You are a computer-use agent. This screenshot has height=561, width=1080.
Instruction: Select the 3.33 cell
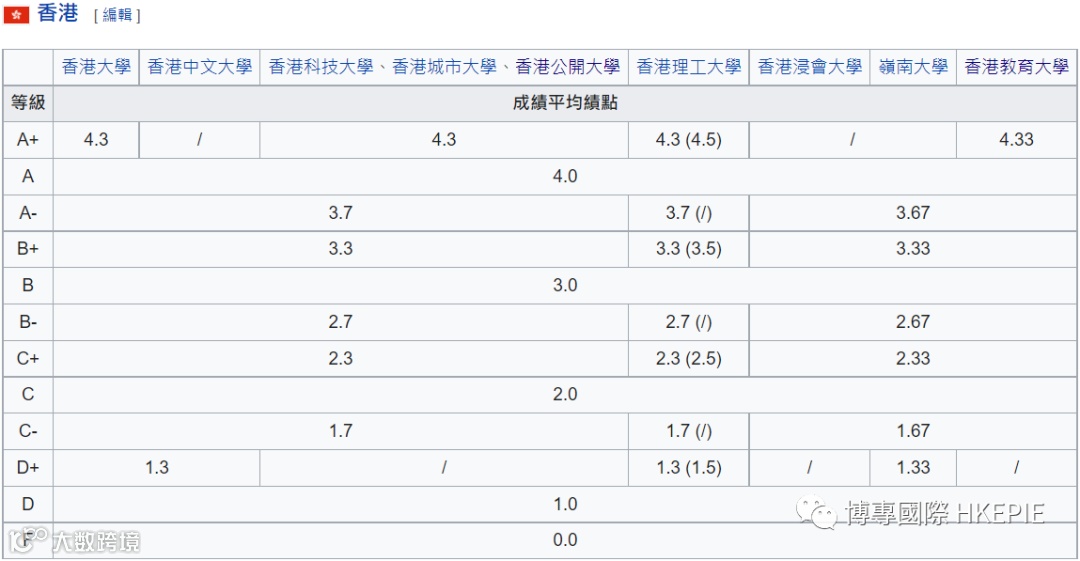(x=913, y=249)
